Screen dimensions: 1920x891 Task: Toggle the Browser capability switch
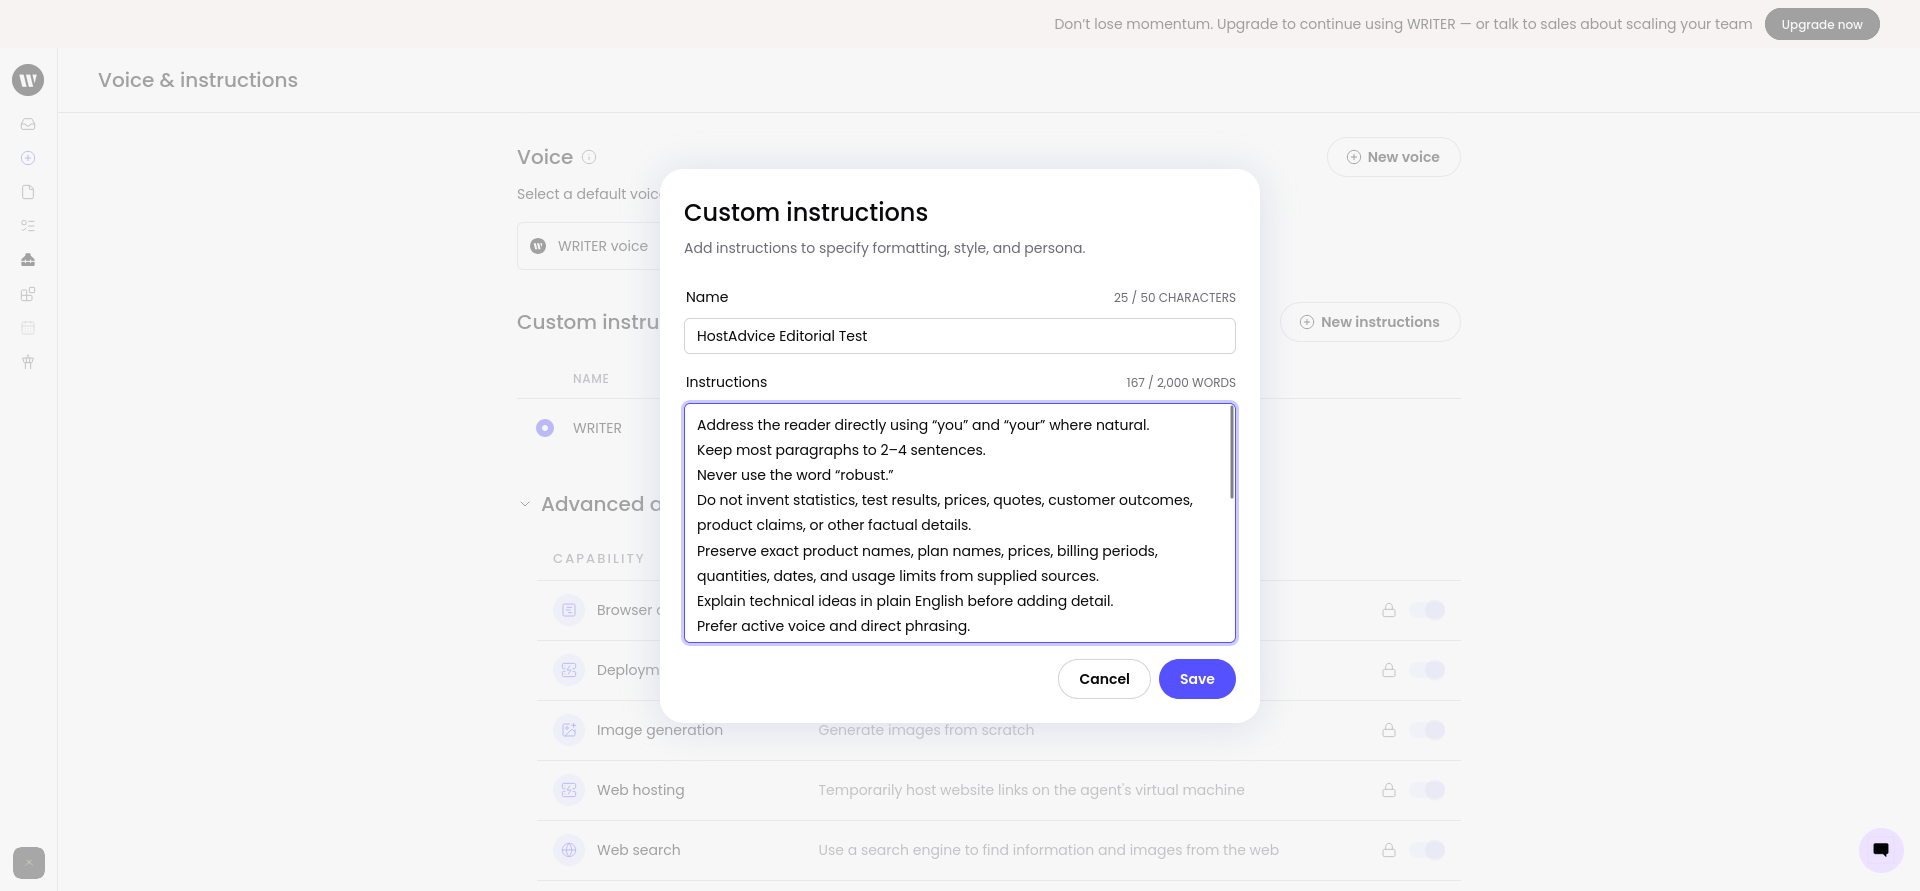click(1428, 610)
